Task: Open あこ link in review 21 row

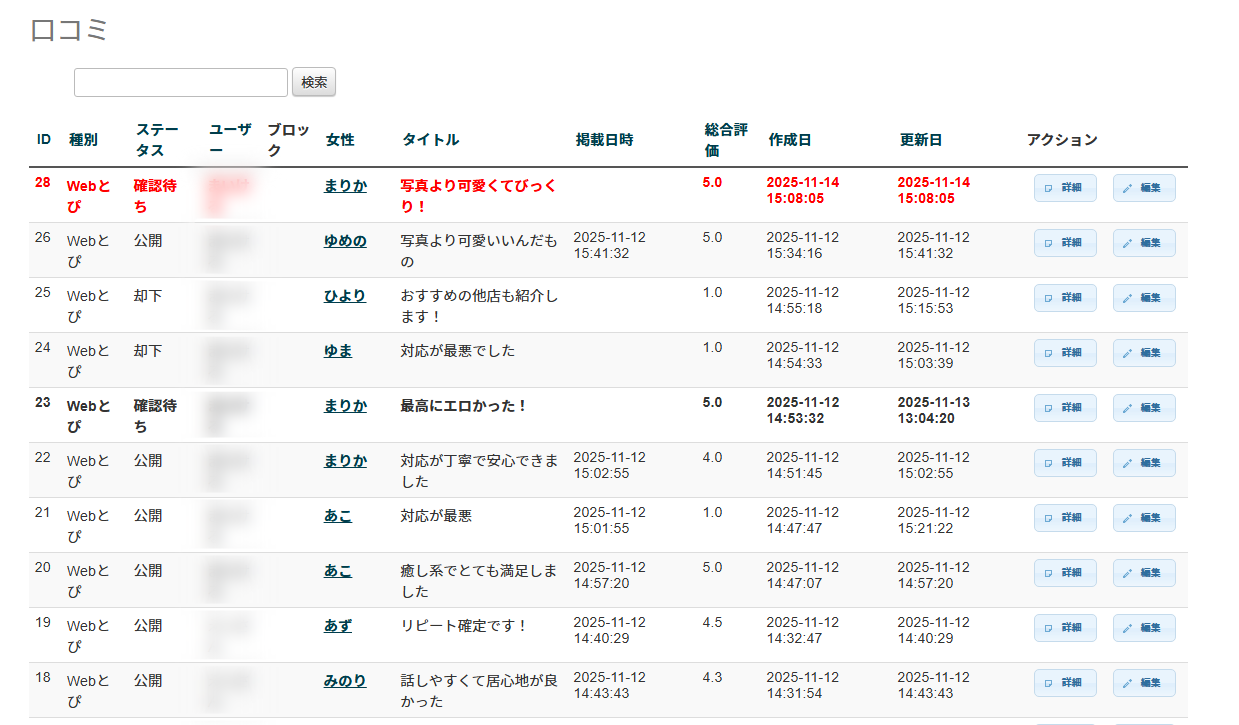Action: [338, 516]
